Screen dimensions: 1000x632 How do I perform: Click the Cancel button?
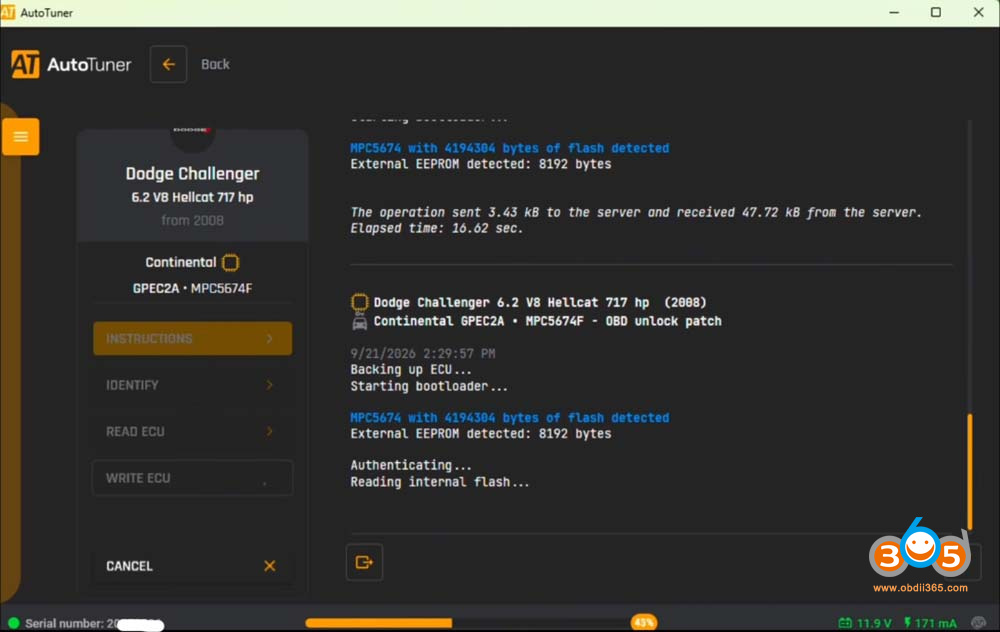(x=193, y=566)
